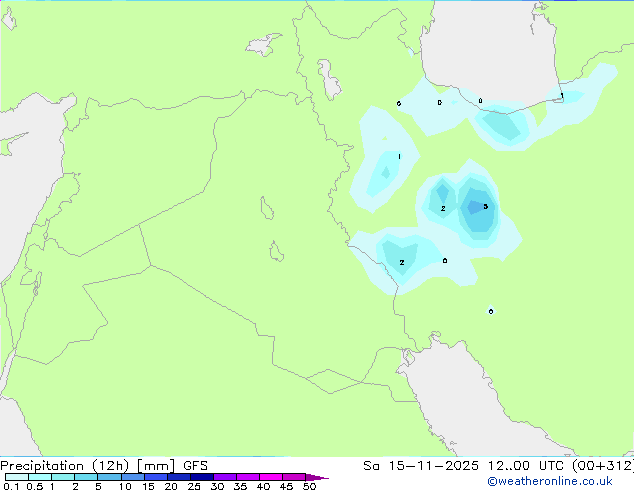Image resolution: width=634 pixels, height=490 pixels.
Task: Click the '25' legend scale label
Action: pyautogui.click(x=194, y=486)
